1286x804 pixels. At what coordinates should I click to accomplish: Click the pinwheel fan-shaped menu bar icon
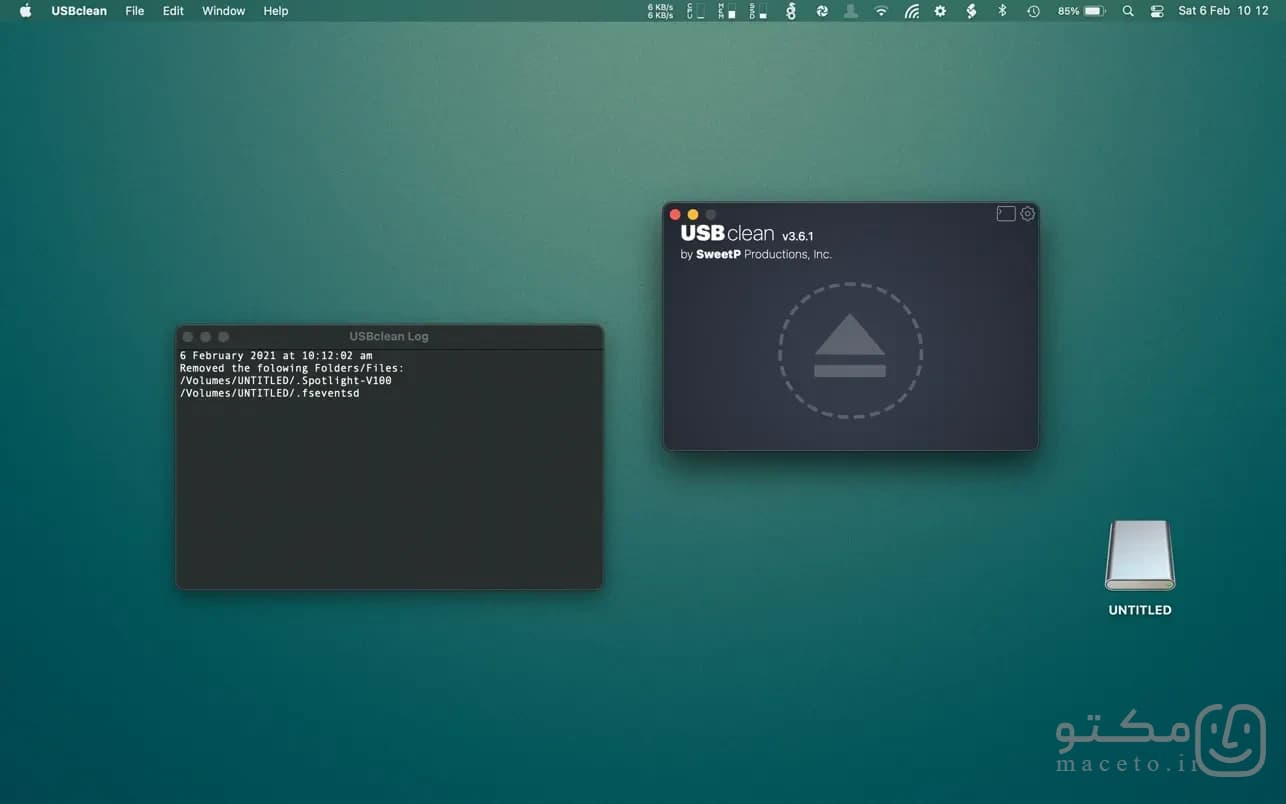point(822,11)
